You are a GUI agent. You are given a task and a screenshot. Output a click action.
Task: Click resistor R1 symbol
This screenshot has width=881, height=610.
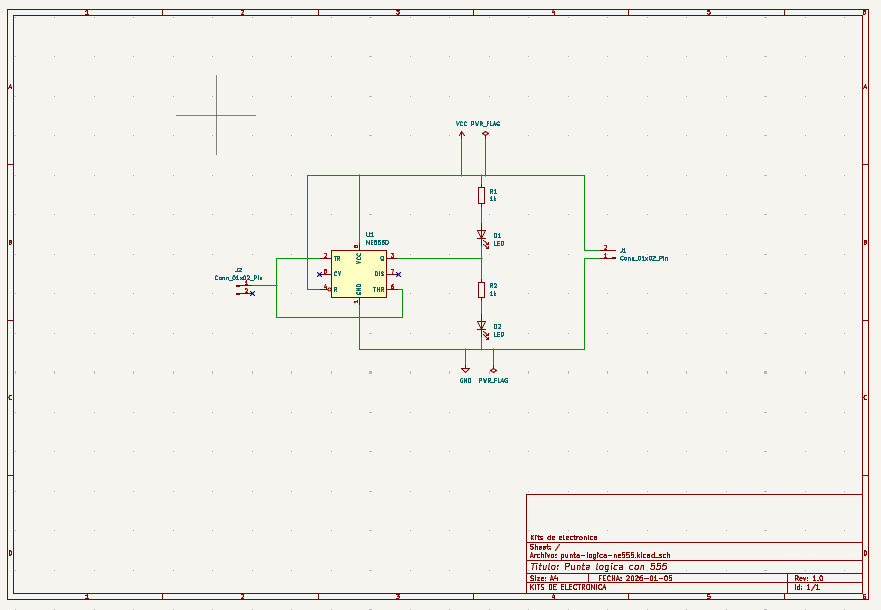pyautogui.click(x=481, y=195)
